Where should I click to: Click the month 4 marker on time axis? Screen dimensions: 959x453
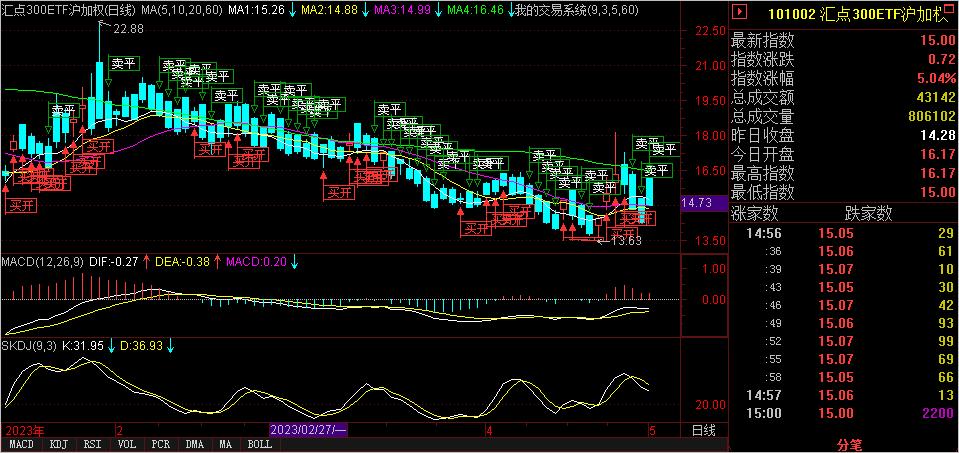point(489,430)
